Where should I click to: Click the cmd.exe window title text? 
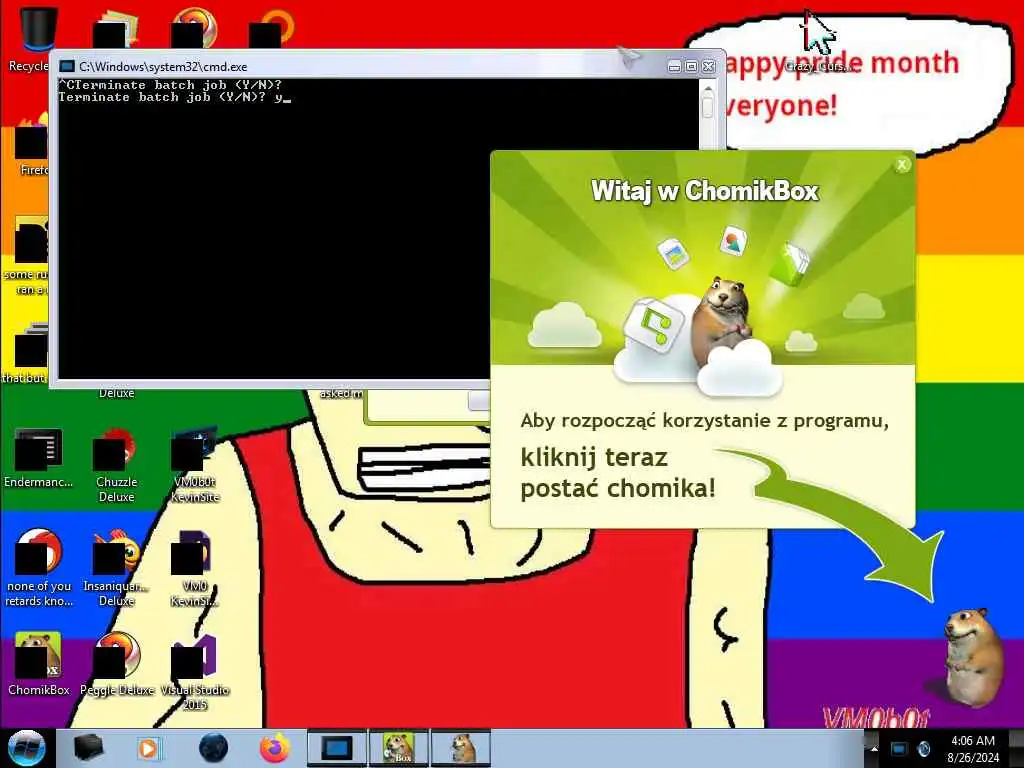[163, 66]
